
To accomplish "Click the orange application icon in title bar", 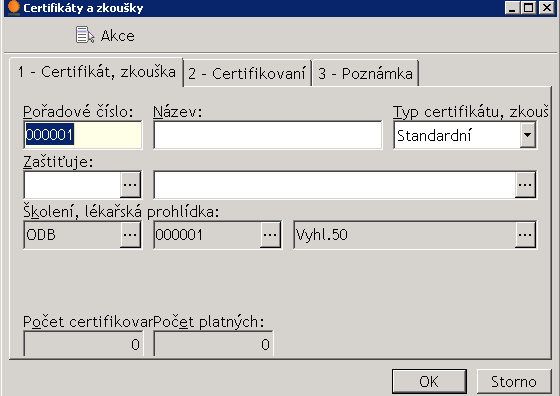I will pyautogui.click(x=13, y=7).
